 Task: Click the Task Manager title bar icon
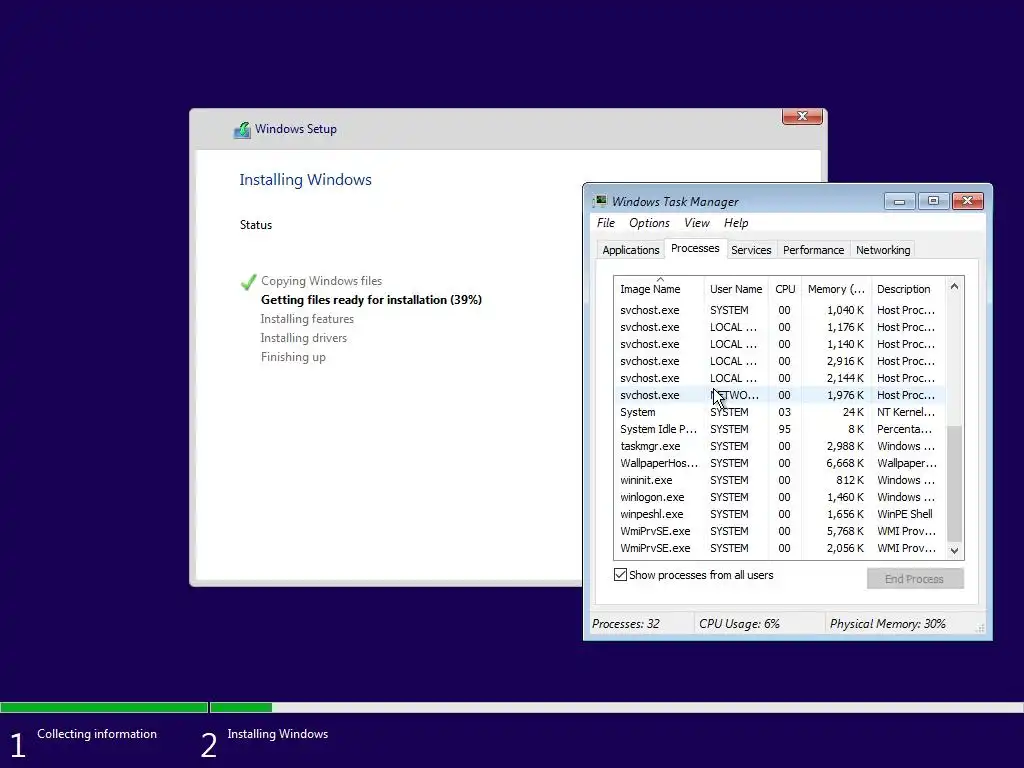click(600, 201)
